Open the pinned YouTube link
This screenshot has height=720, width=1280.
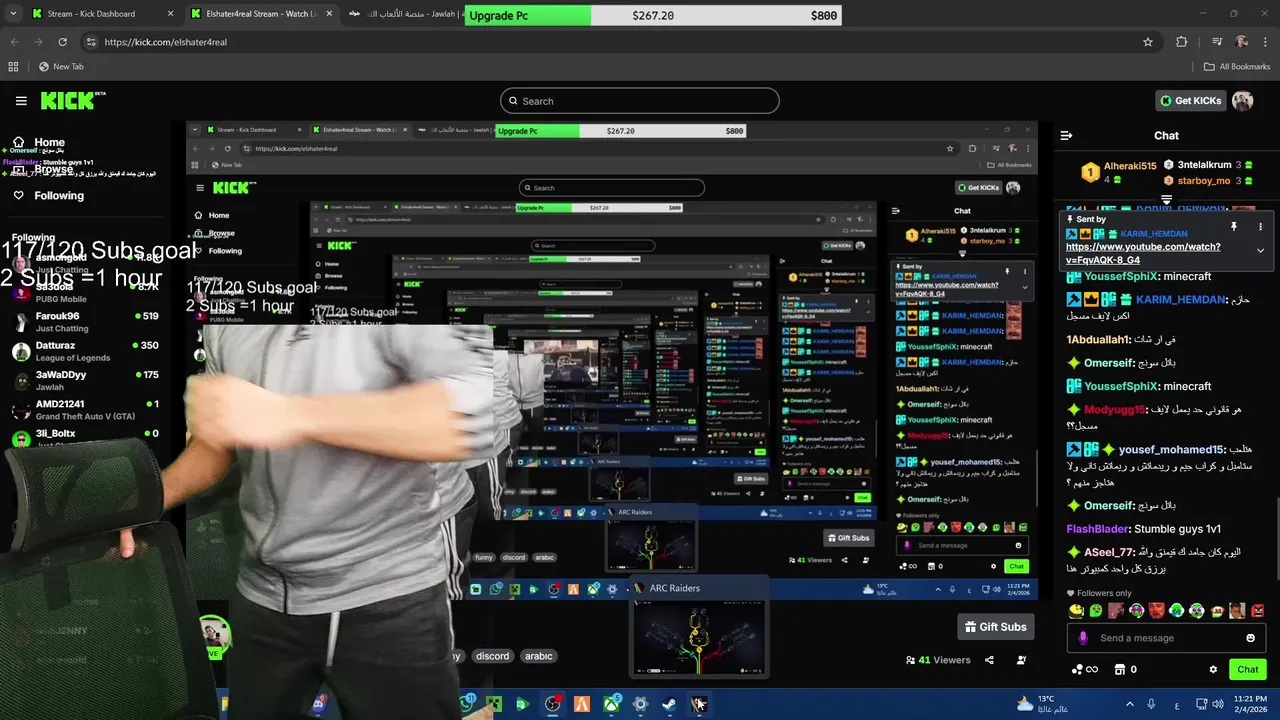tap(1143, 253)
